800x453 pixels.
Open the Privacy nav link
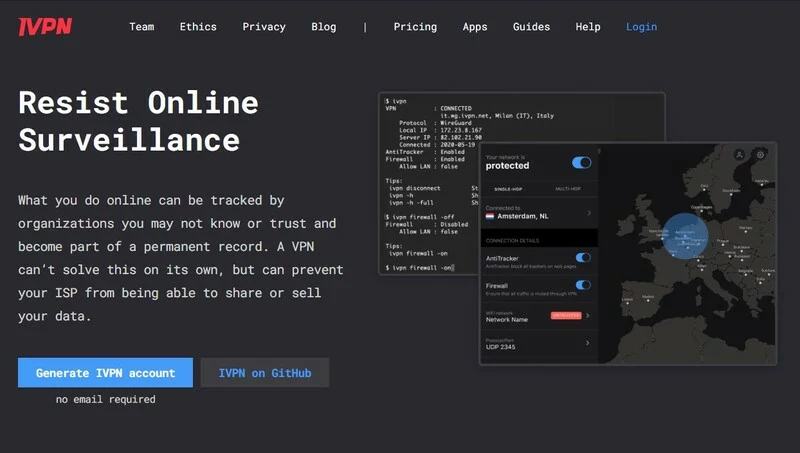(264, 27)
